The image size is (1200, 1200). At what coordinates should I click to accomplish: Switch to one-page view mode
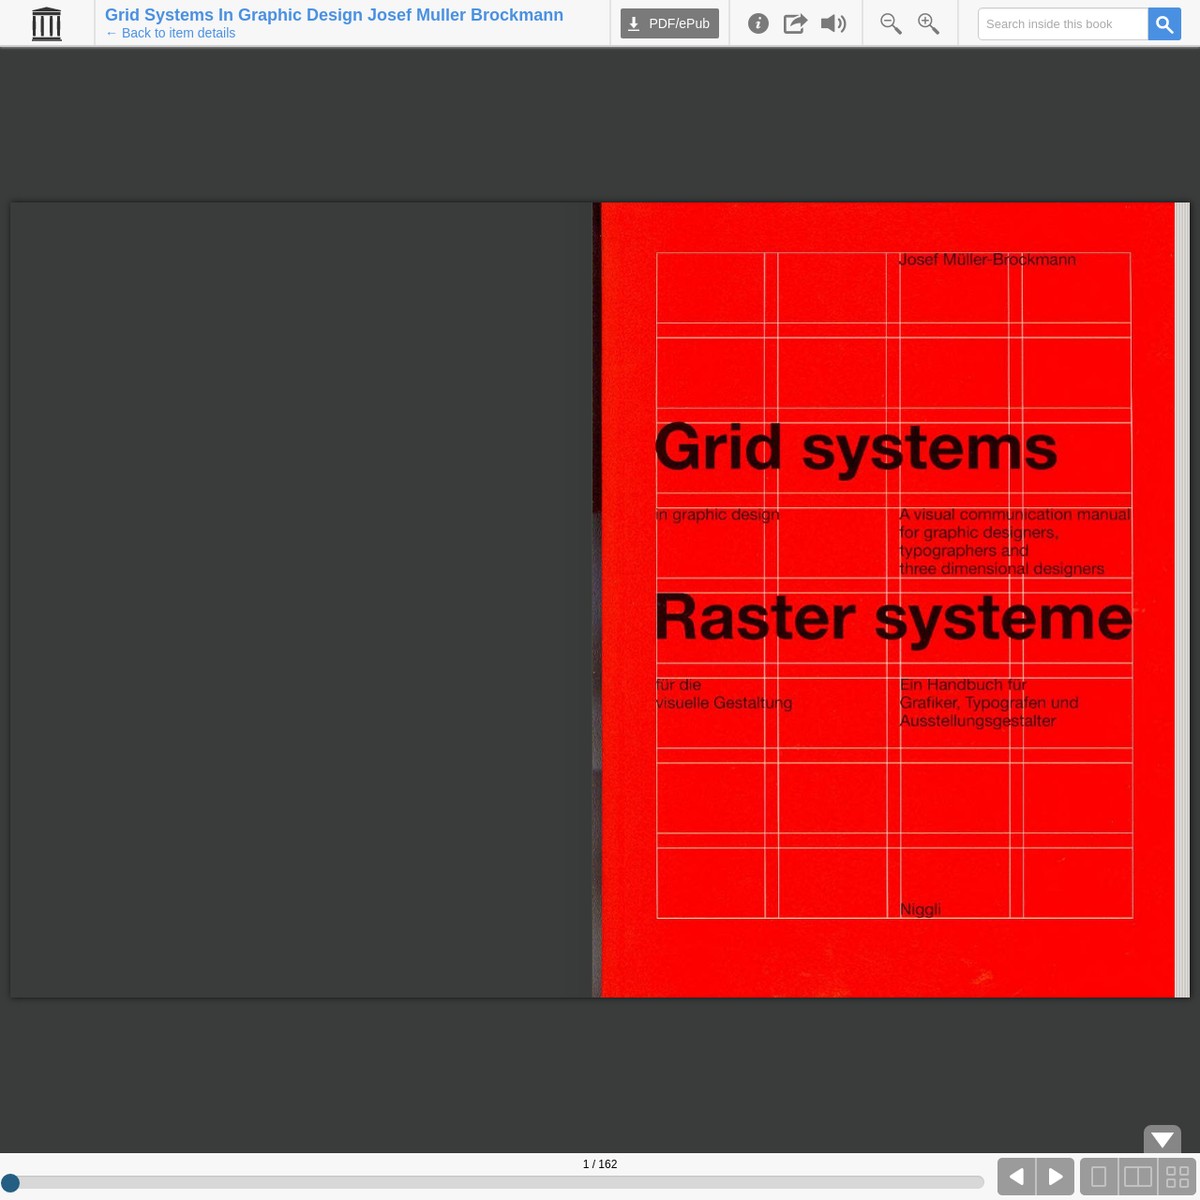[x=1098, y=1176]
